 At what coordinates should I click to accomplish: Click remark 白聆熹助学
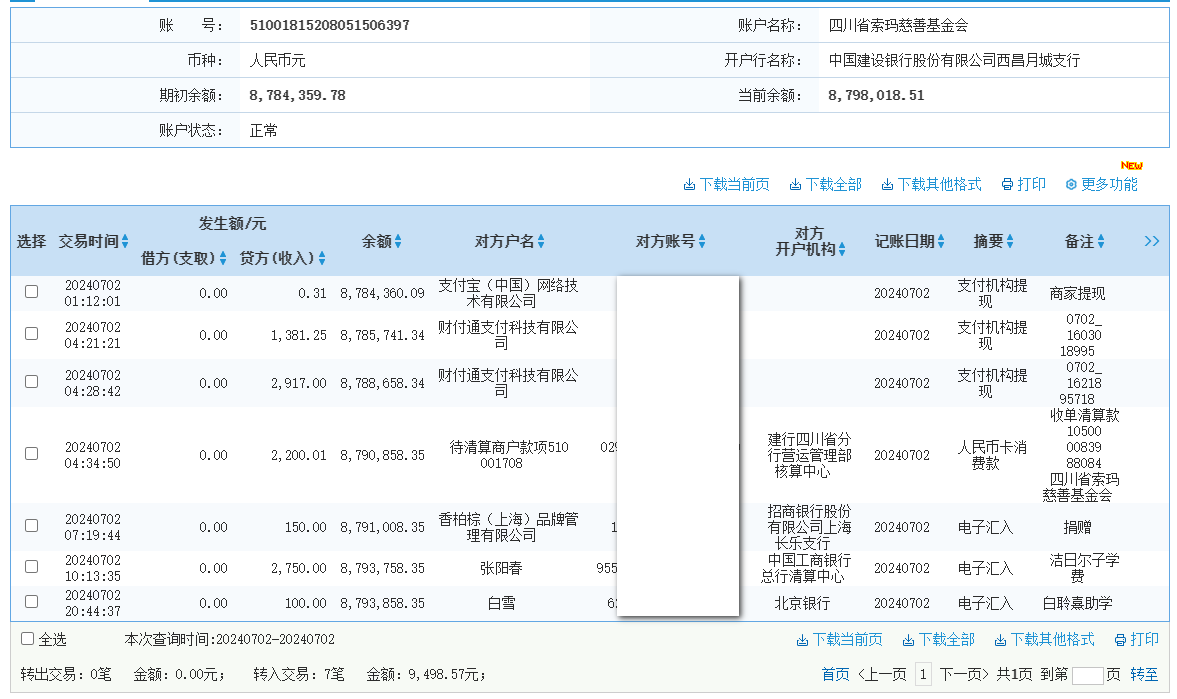coord(1077,603)
